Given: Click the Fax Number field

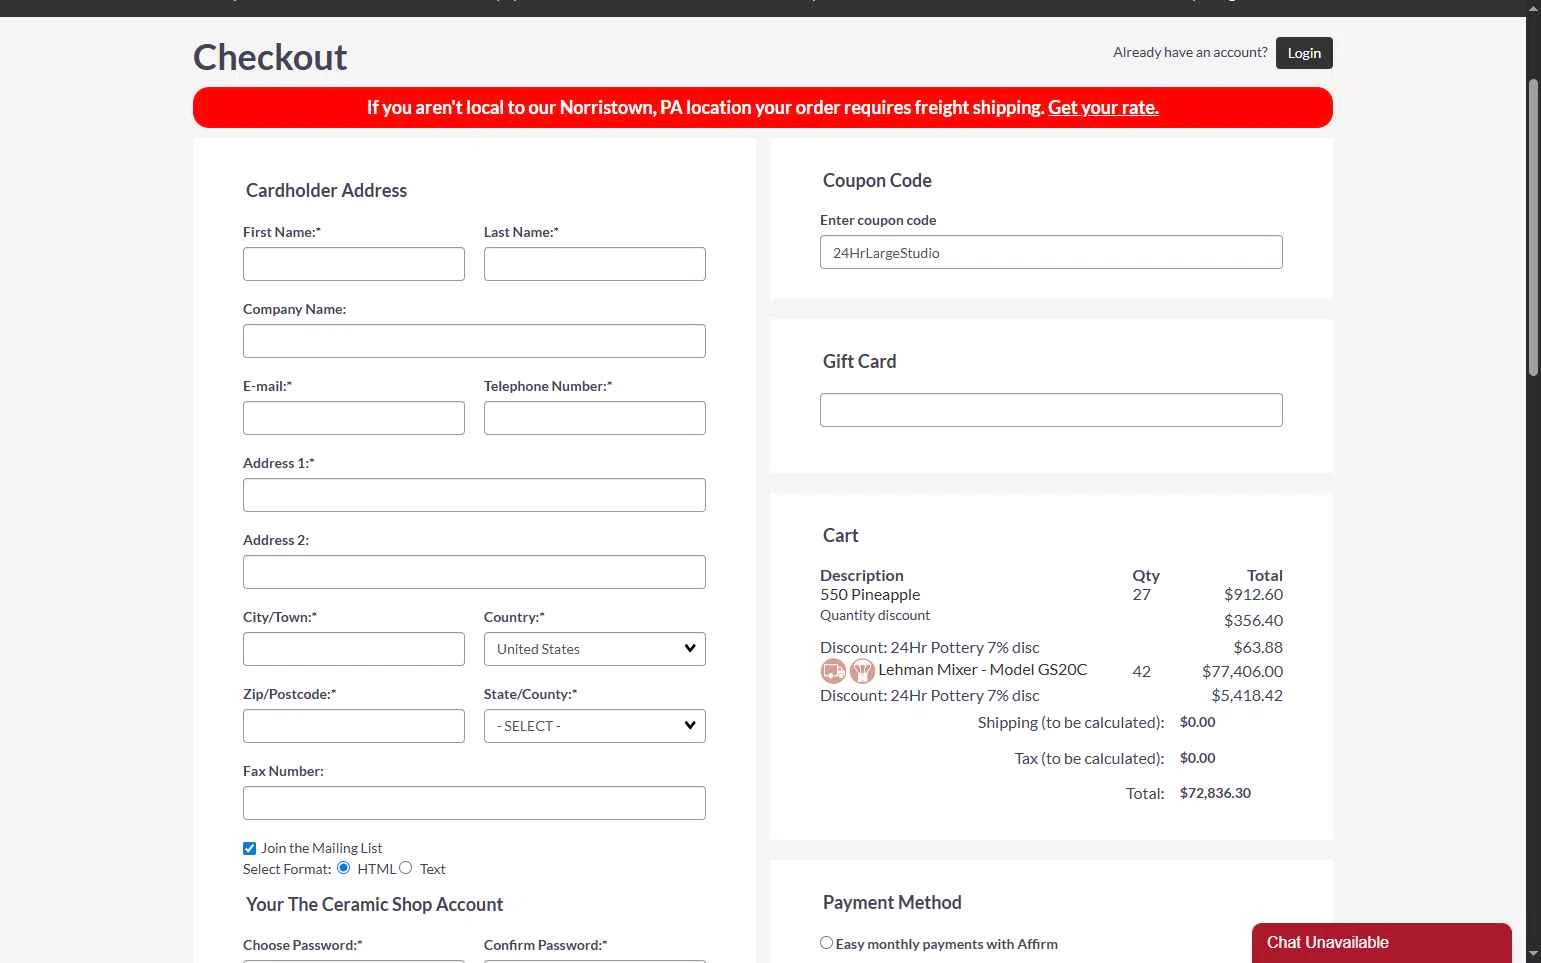Looking at the screenshot, I should click(474, 803).
